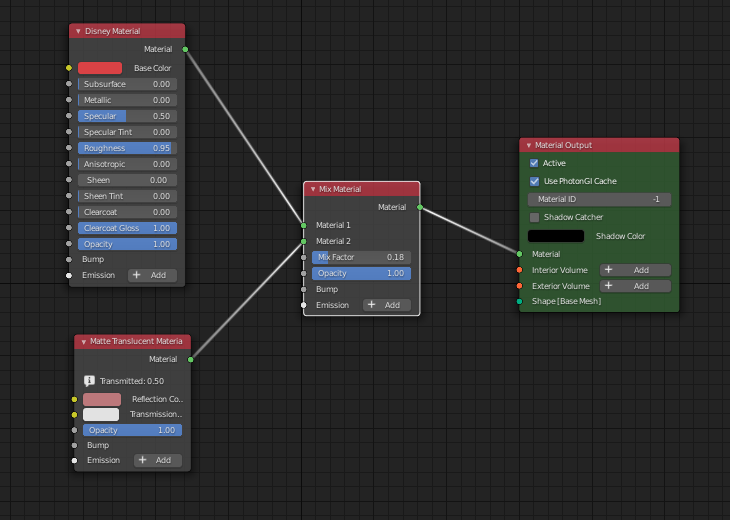The width and height of the screenshot is (730, 520).
Task: Disable the Active checkbox
Action: tap(534, 163)
